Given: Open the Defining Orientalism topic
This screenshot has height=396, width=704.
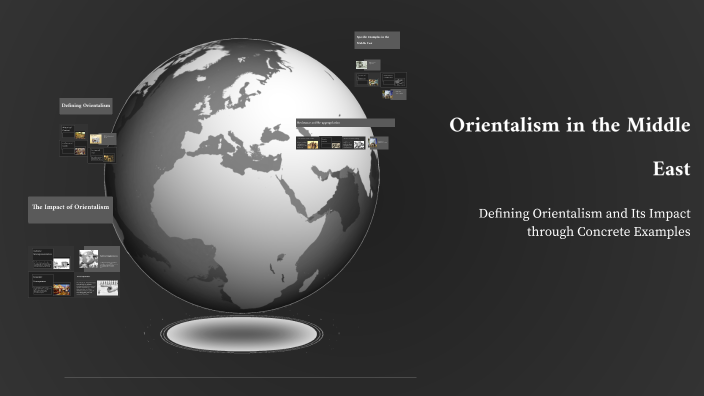Looking at the screenshot, I should [x=86, y=106].
